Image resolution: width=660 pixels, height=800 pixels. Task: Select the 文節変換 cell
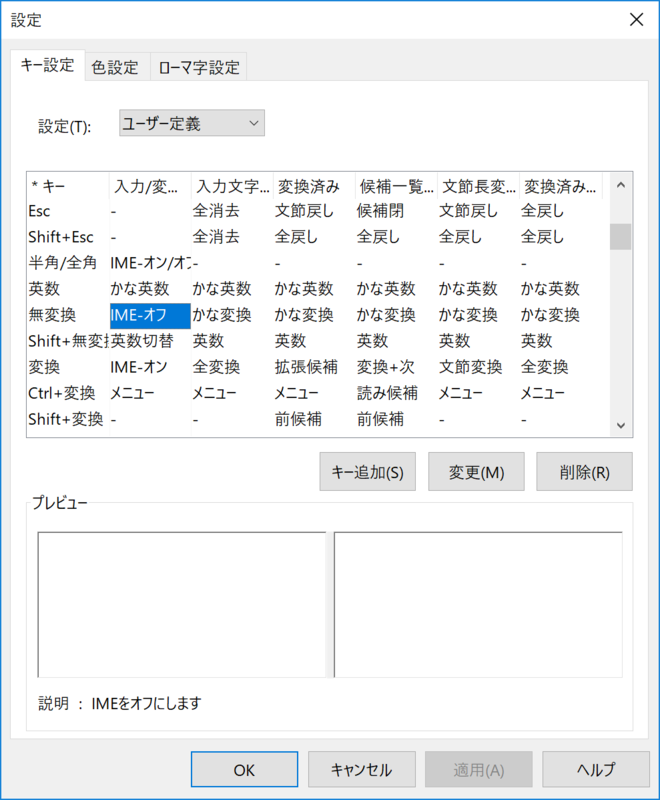tap(470, 367)
